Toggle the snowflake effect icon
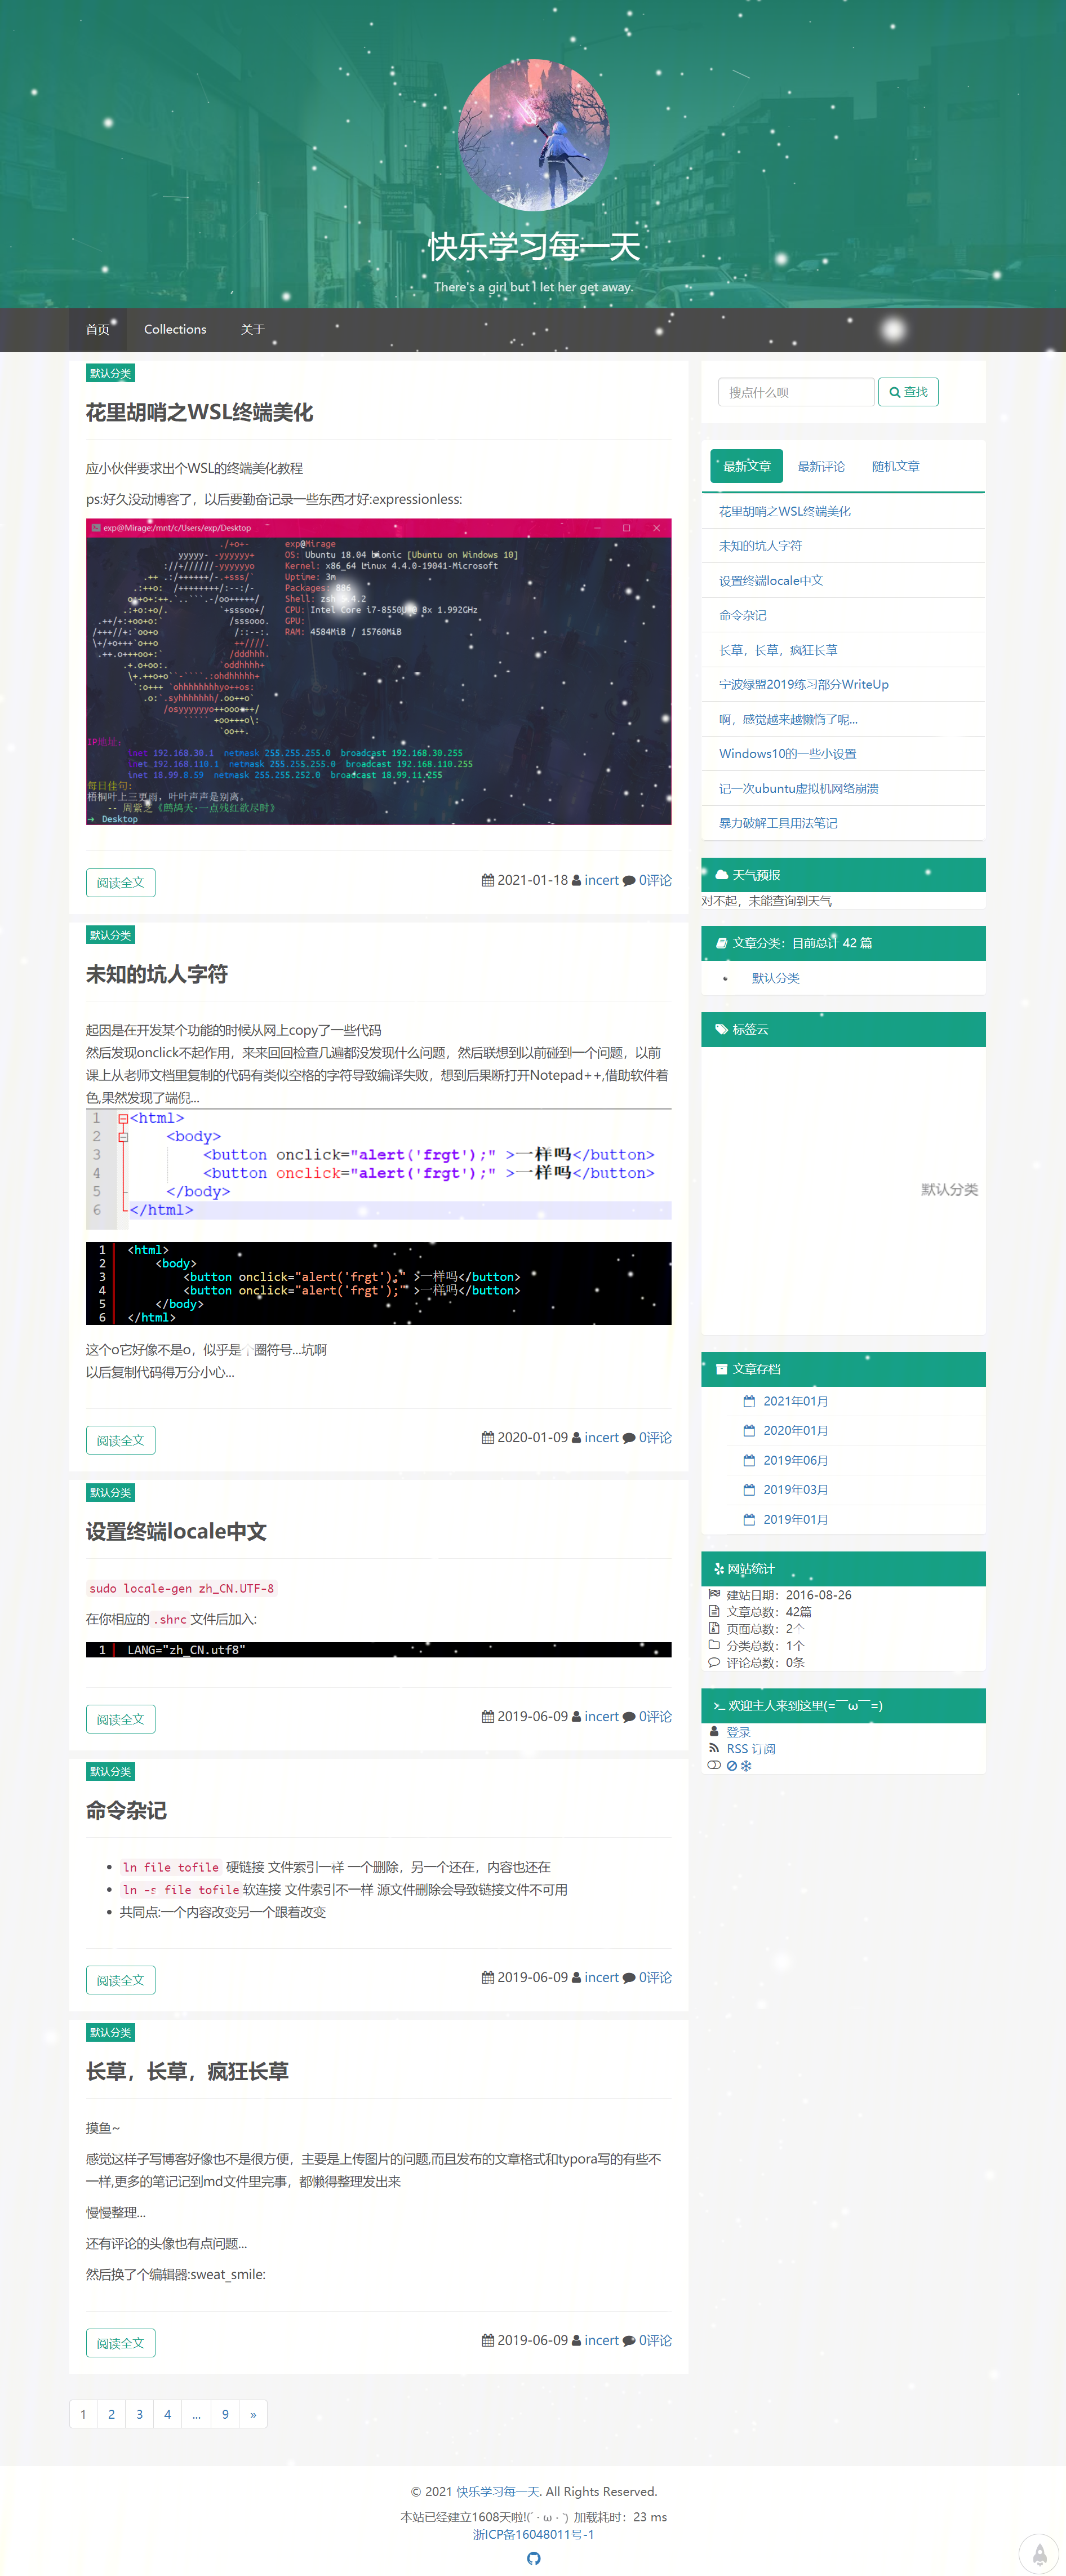Image resolution: width=1066 pixels, height=2576 pixels. (x=746, y=1766)
